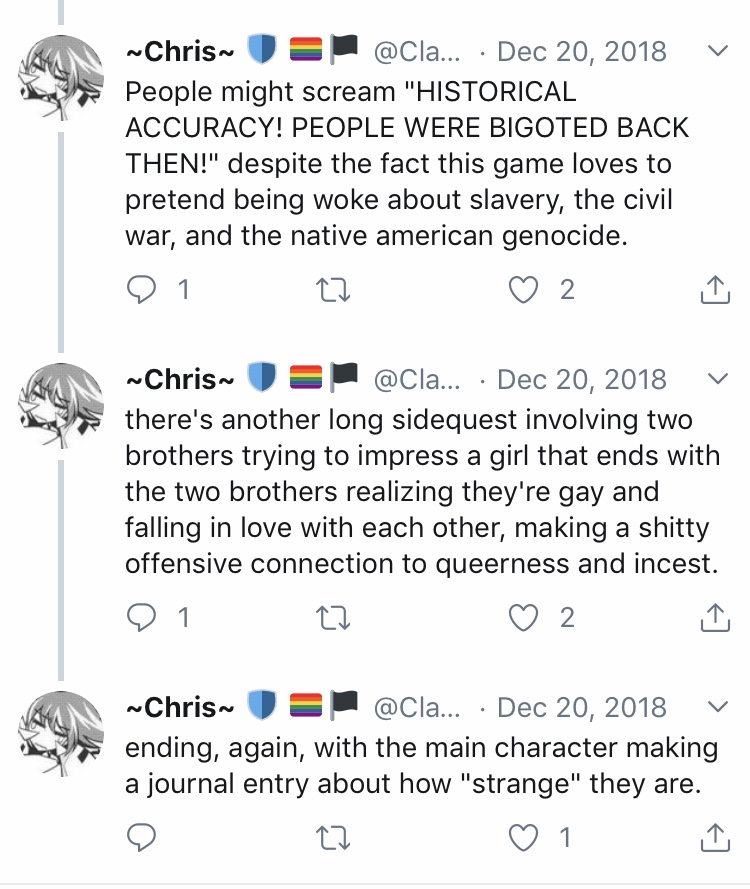Share the third tweet about journal entry

715,837
